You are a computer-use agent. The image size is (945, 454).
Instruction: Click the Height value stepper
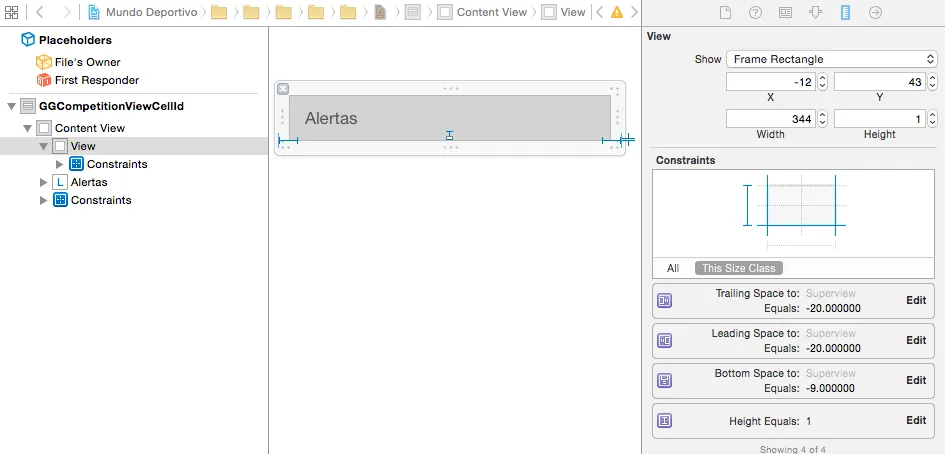pyautogui.click(x=932, y=119)
